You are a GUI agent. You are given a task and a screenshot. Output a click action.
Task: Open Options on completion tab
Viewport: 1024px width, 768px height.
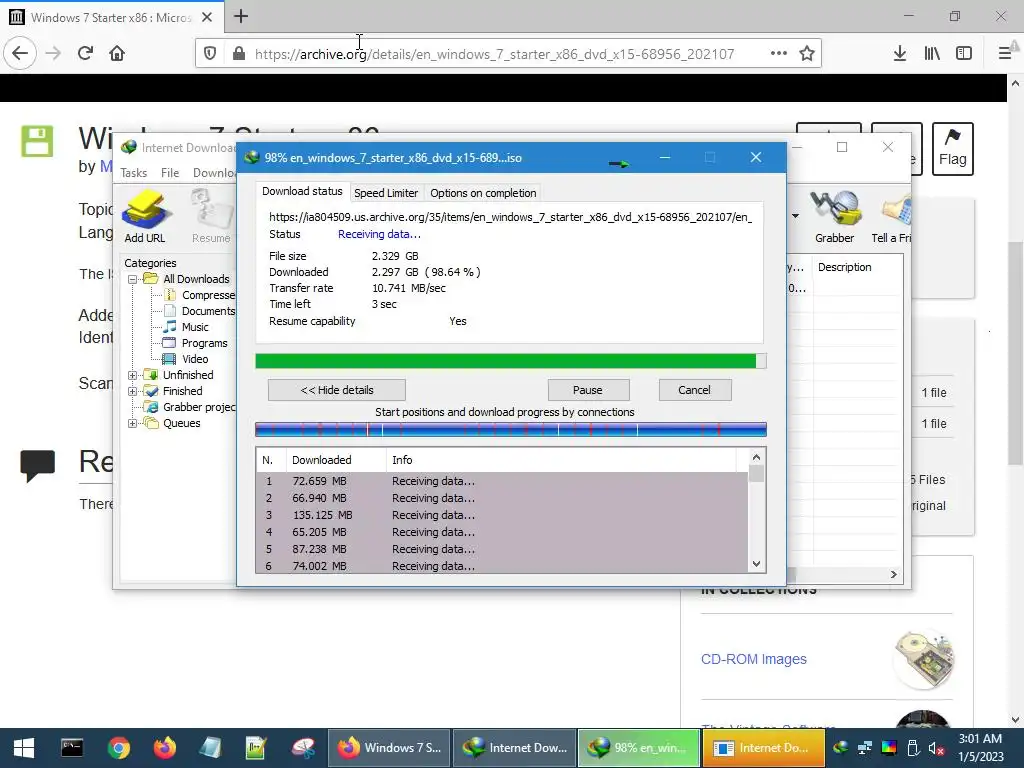(483, 193)
